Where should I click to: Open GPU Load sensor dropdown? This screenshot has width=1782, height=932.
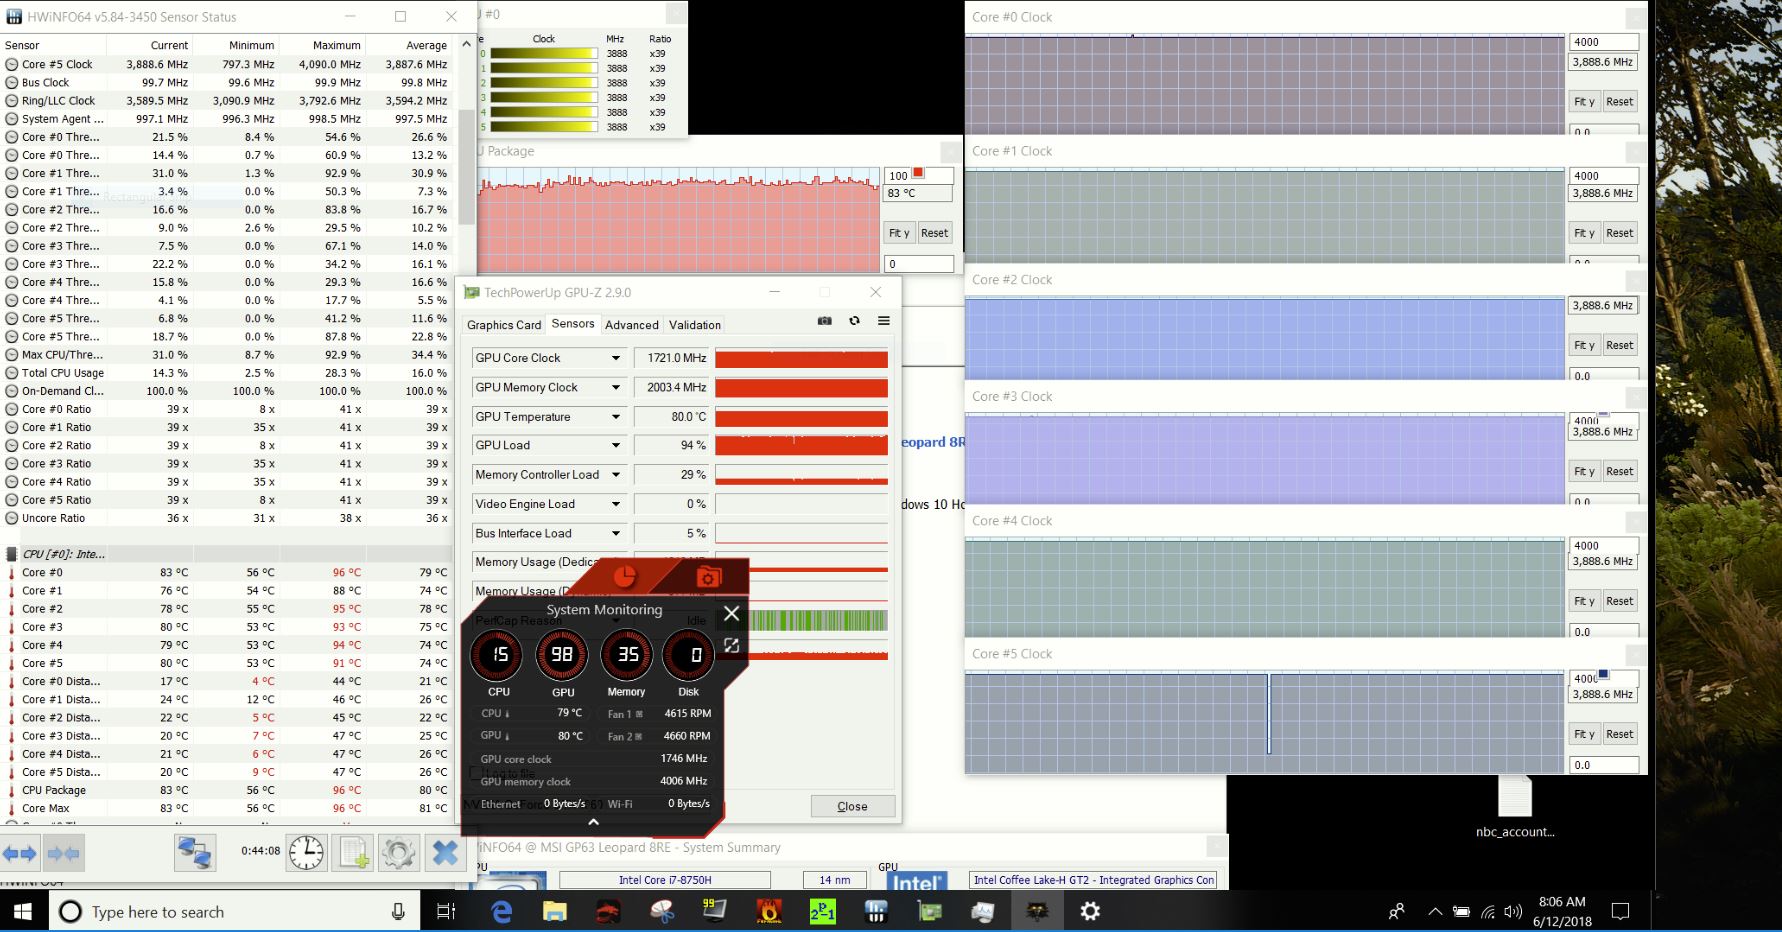(x=616, y=445)
